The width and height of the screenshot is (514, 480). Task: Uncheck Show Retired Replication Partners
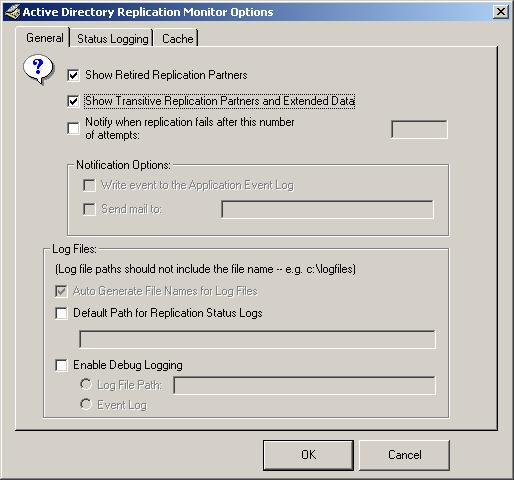[x=73, y=75]
